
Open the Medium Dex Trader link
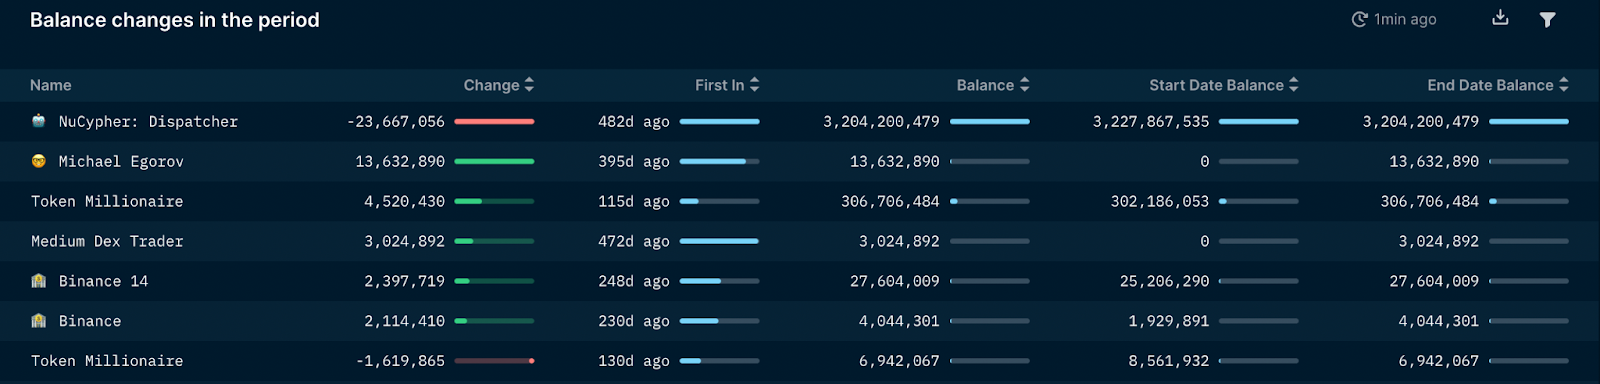coord(107,241)
